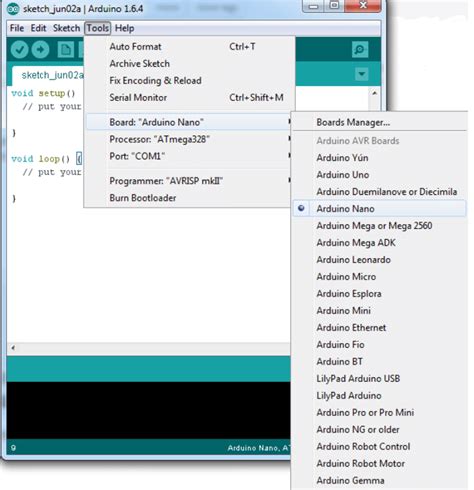474x490 pixels.
Task: Select Arduino Gemma board
Action: click(379, 481)
